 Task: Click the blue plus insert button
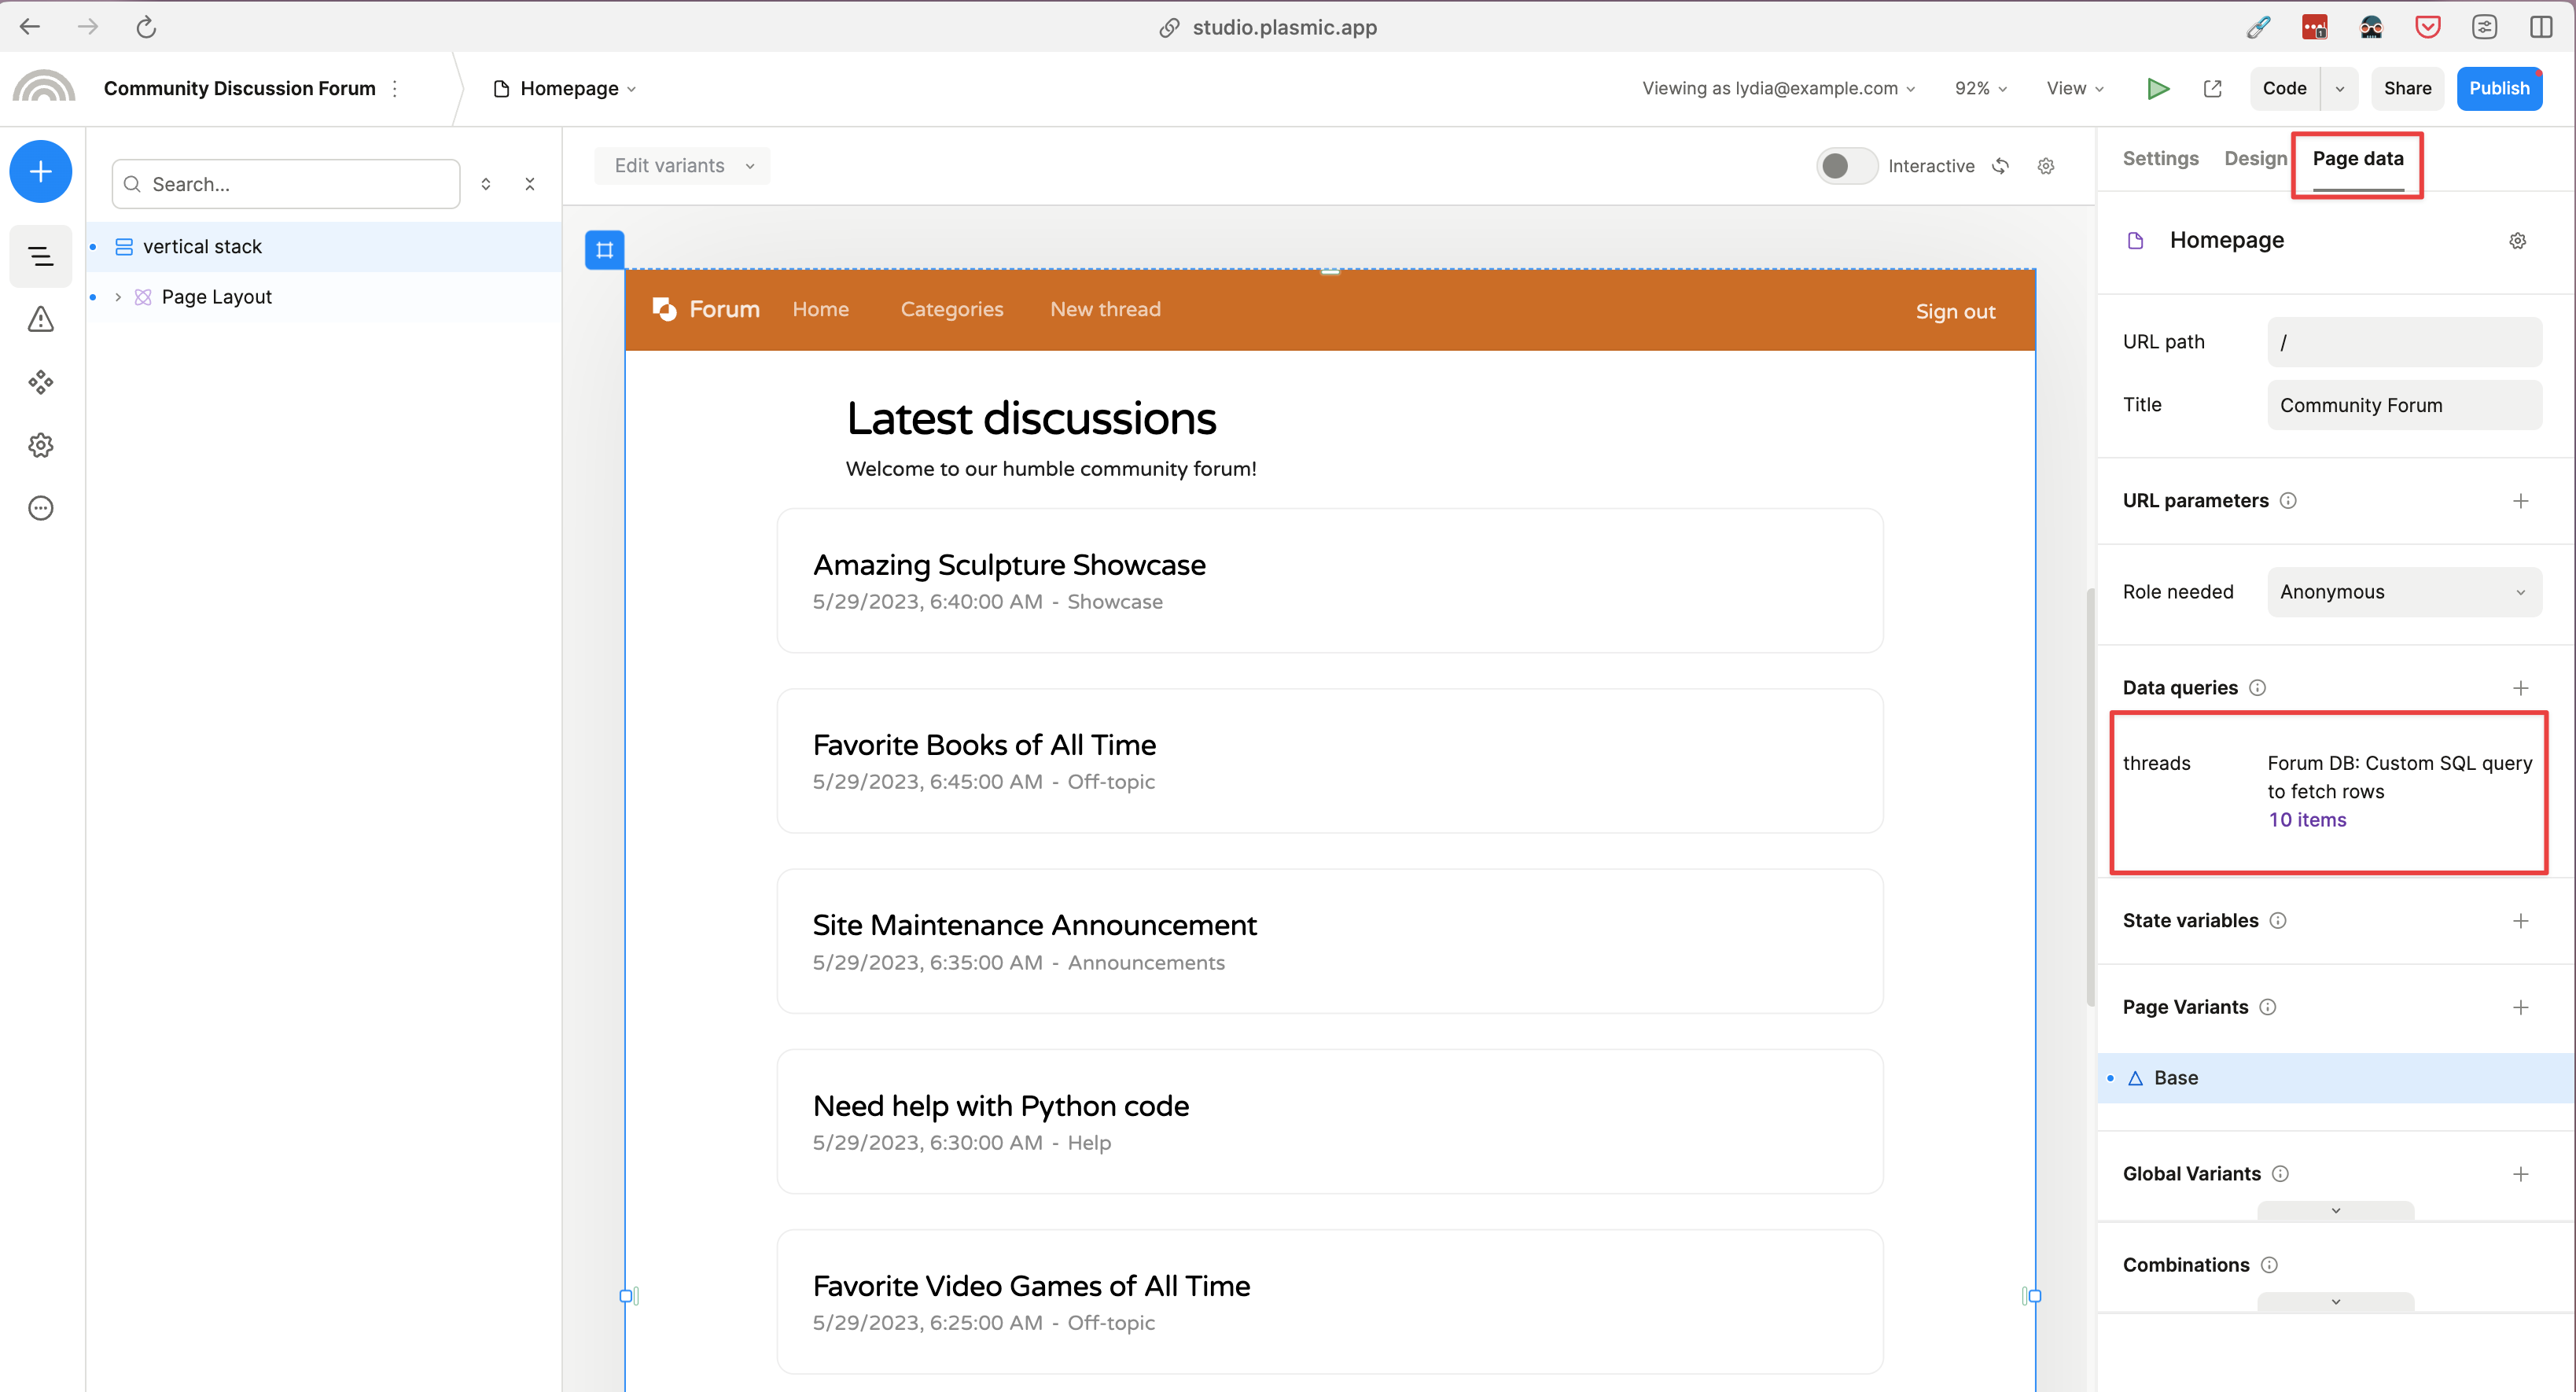pos(40,172)
